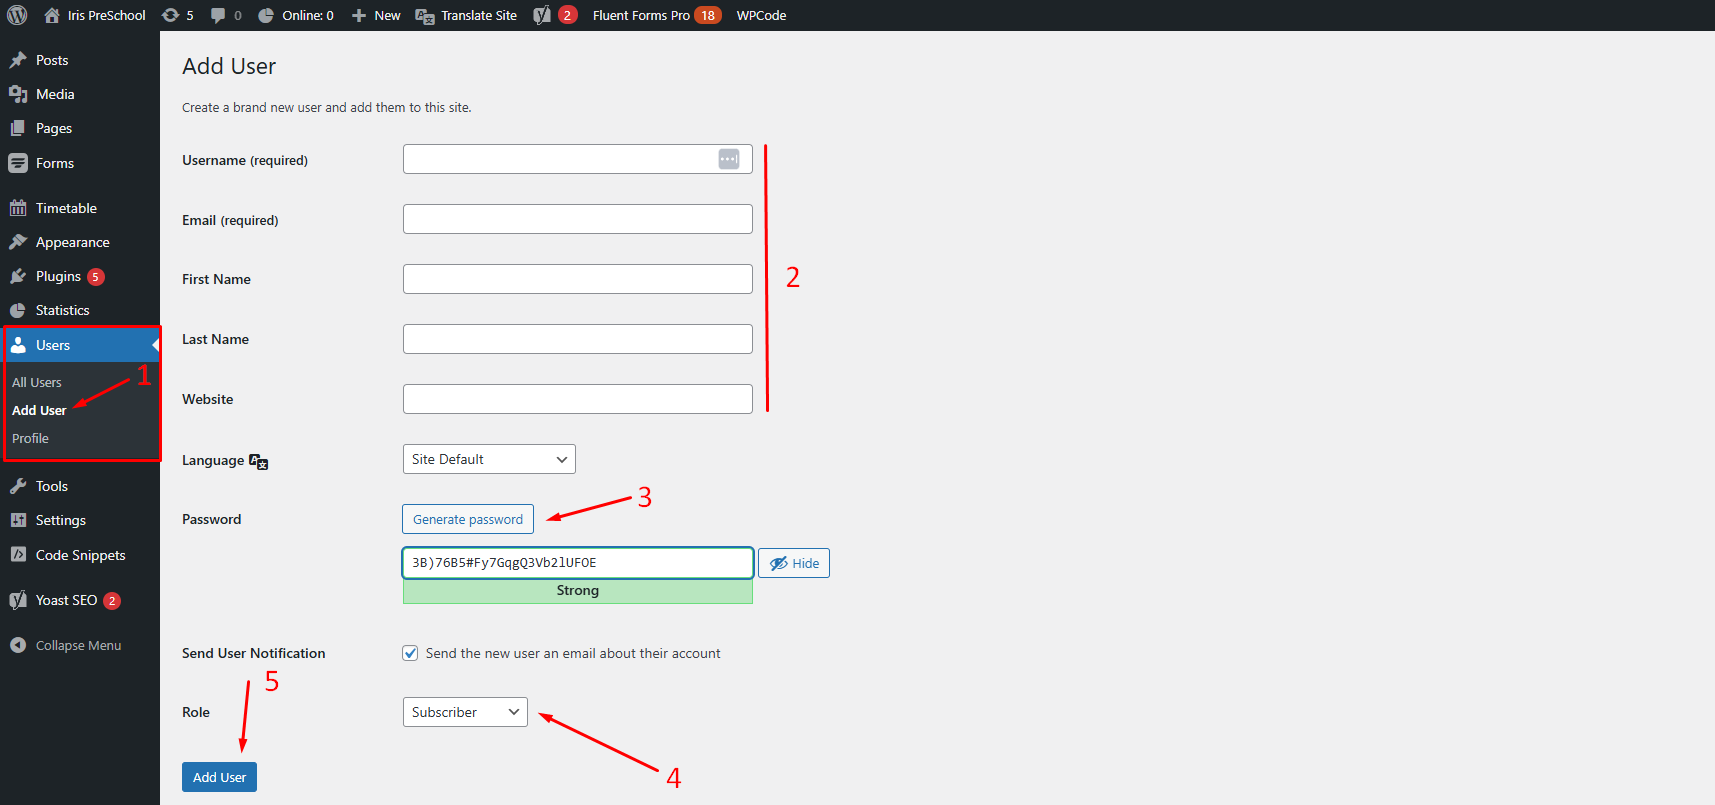This screenshot has height=805, width=1715.
Task: Expand the Role Subscriber dropdown
Action: pyautogui.click(x=465, y=712)
